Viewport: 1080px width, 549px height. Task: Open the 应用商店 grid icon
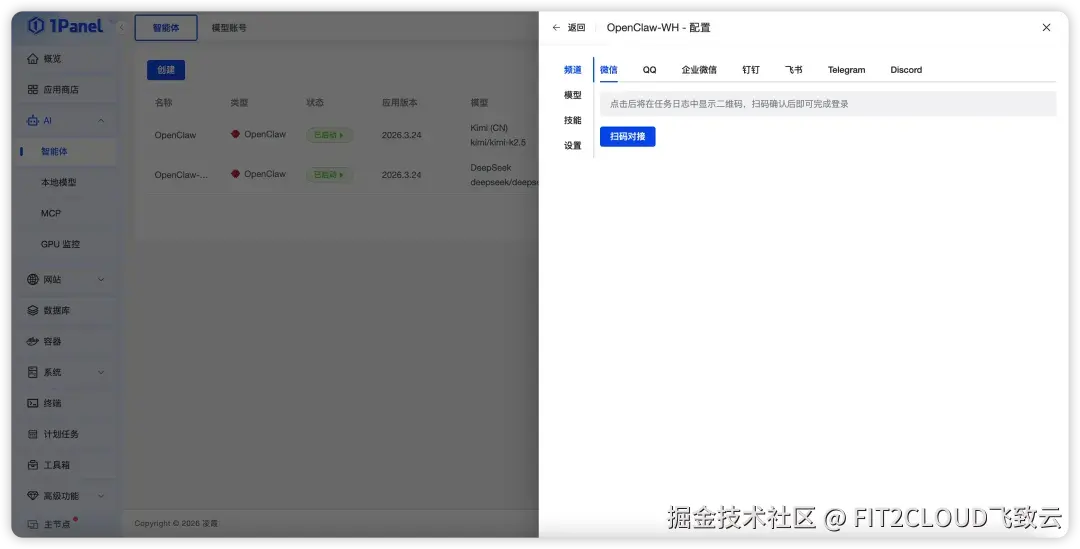tap(32, 90)
